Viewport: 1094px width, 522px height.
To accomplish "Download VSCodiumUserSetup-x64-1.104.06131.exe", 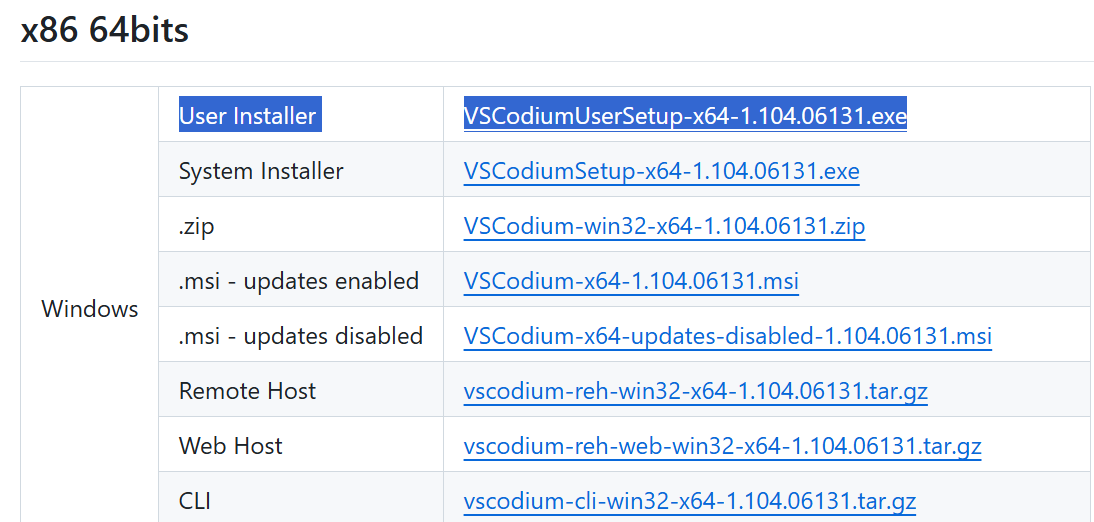I will tap(685, 115).
